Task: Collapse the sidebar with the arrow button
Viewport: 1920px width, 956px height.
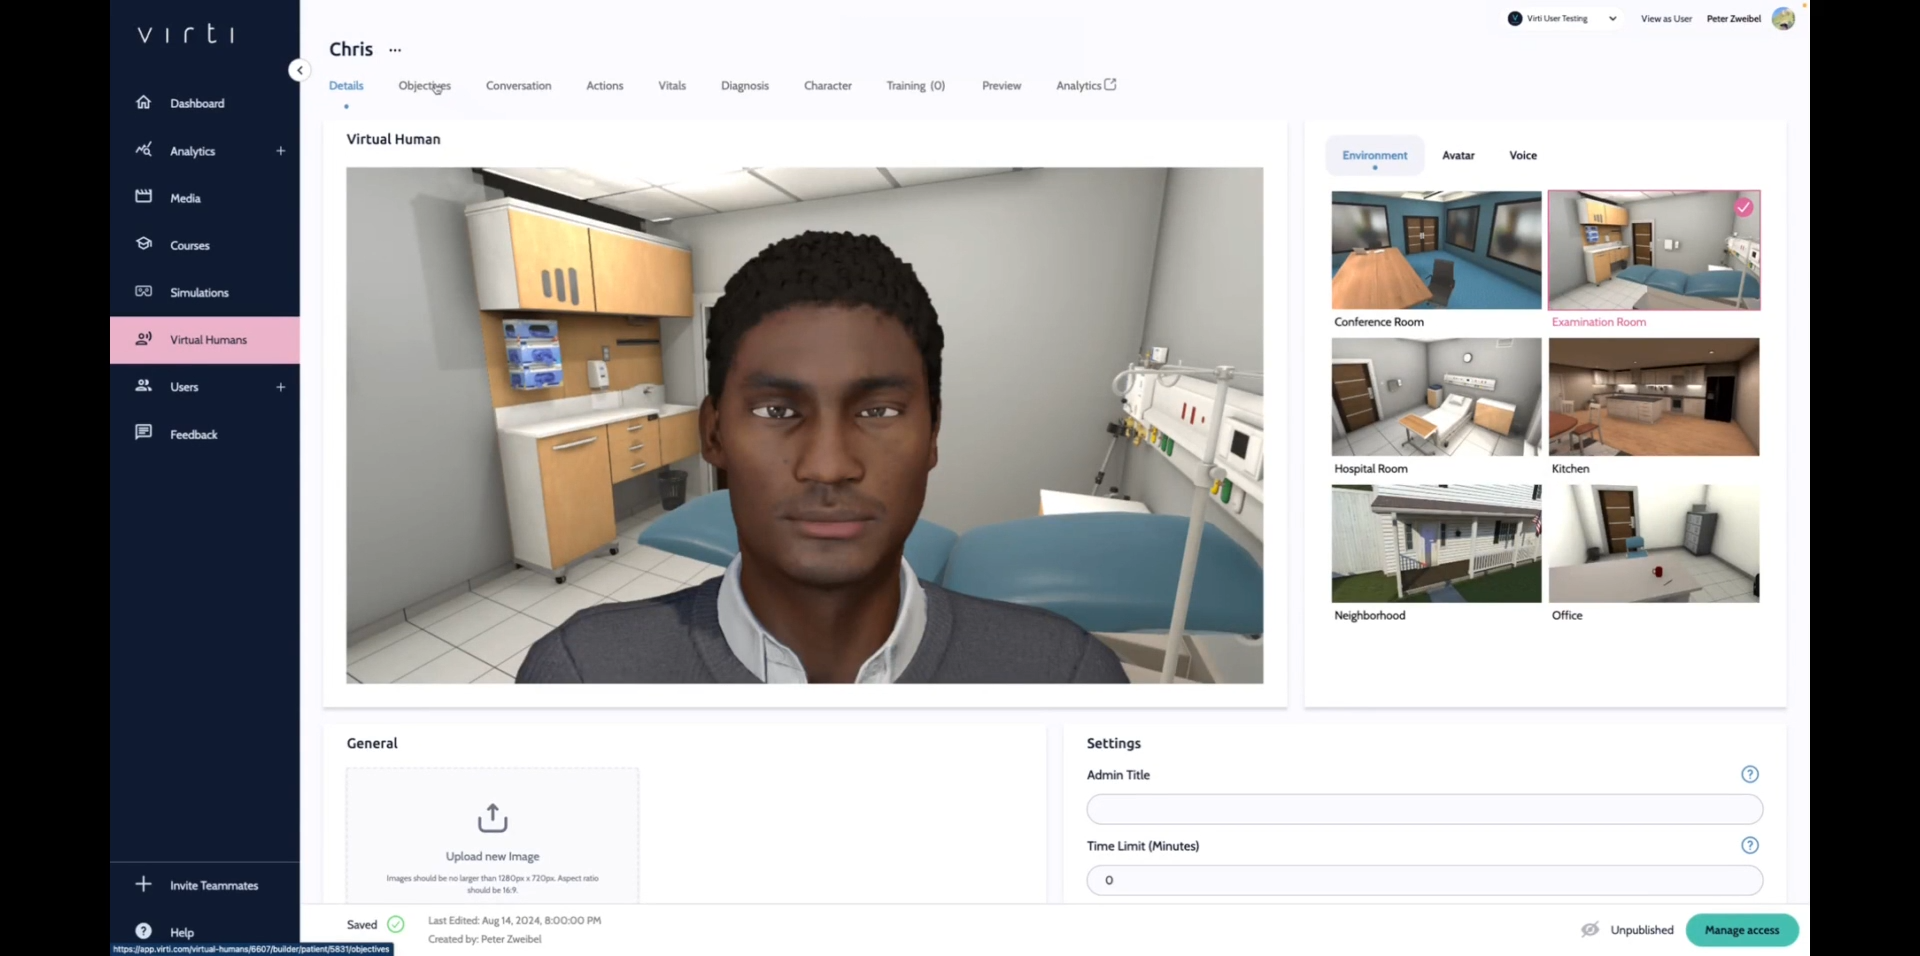Action: click(x=299, y=70)
